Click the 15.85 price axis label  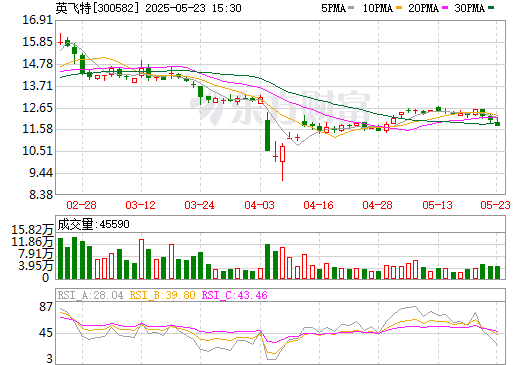(x=38, y=42)
